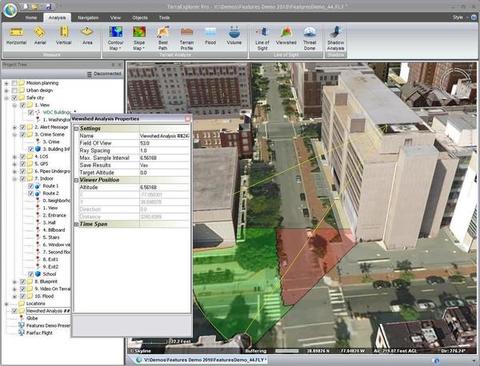Open the Contour Map tool

tap(115, 38)
